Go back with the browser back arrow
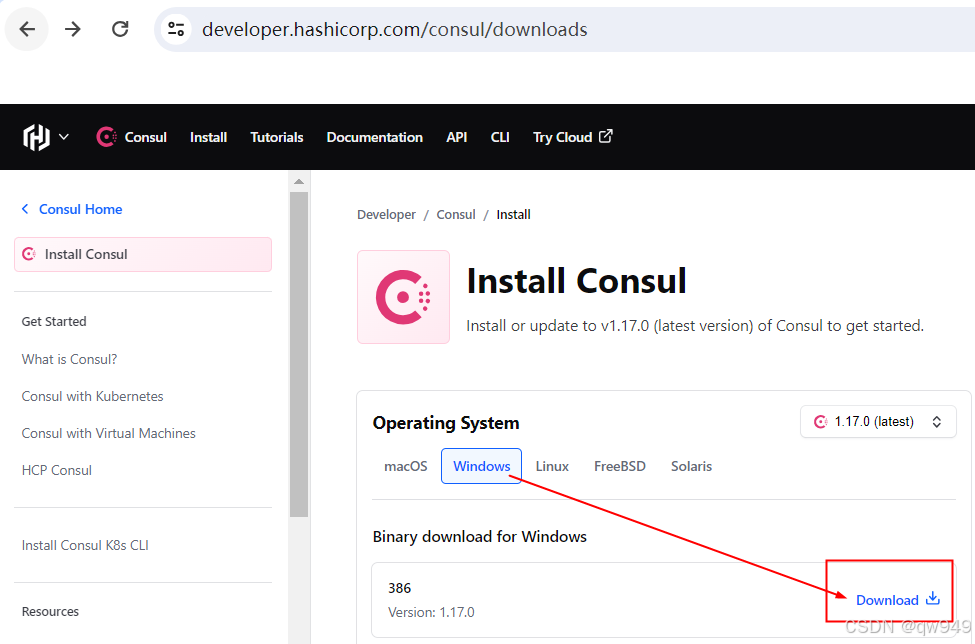Image resolution: width=975 pixels, height=644 pixels. pyautogui.click(x=27, y=29)
